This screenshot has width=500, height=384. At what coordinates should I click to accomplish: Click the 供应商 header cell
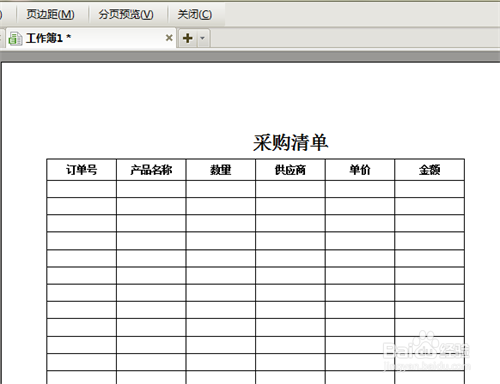click(x=290, y=170)
